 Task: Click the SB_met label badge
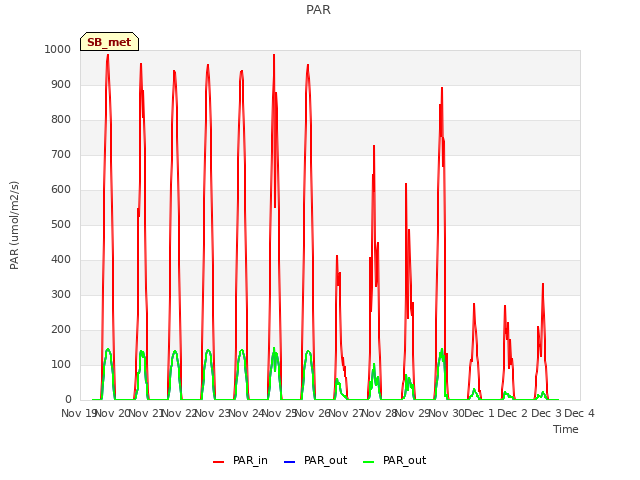tap(109, 42)
